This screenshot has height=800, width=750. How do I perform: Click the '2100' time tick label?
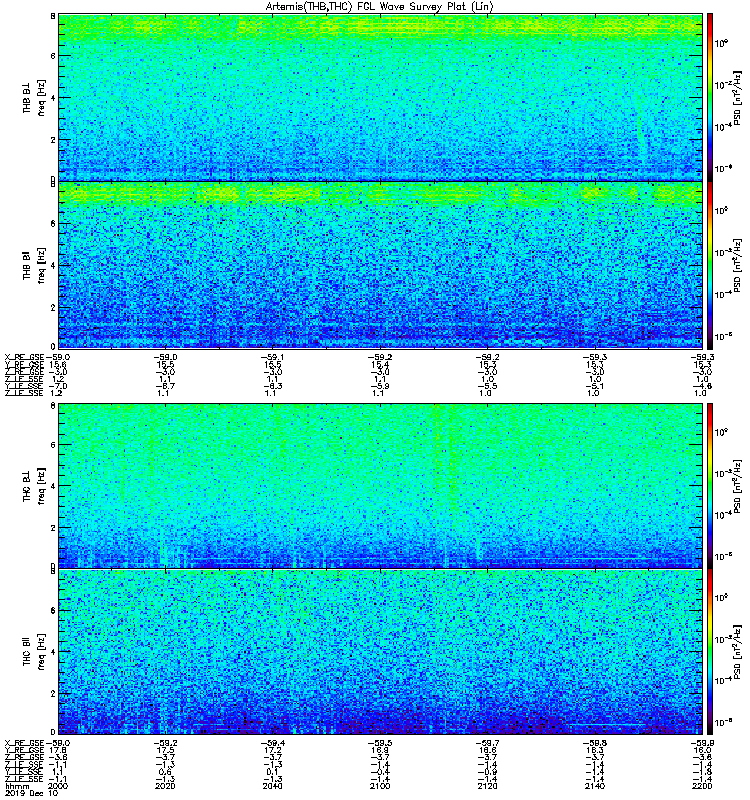click(380, 786)
